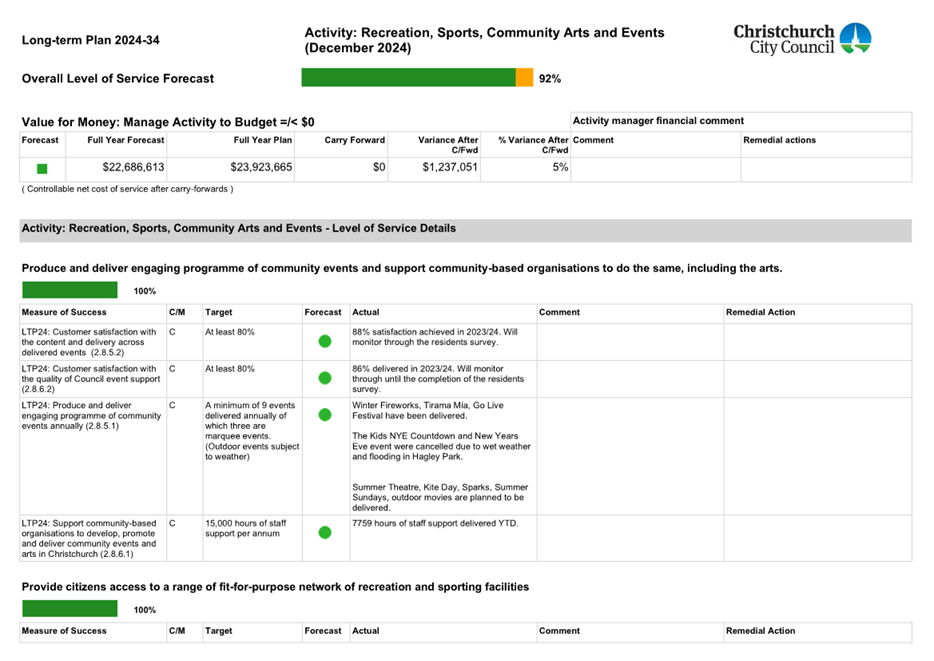The image size is (934, 661).
Task: Click green forecast dot for community events programme
Action: coord(324,414)
